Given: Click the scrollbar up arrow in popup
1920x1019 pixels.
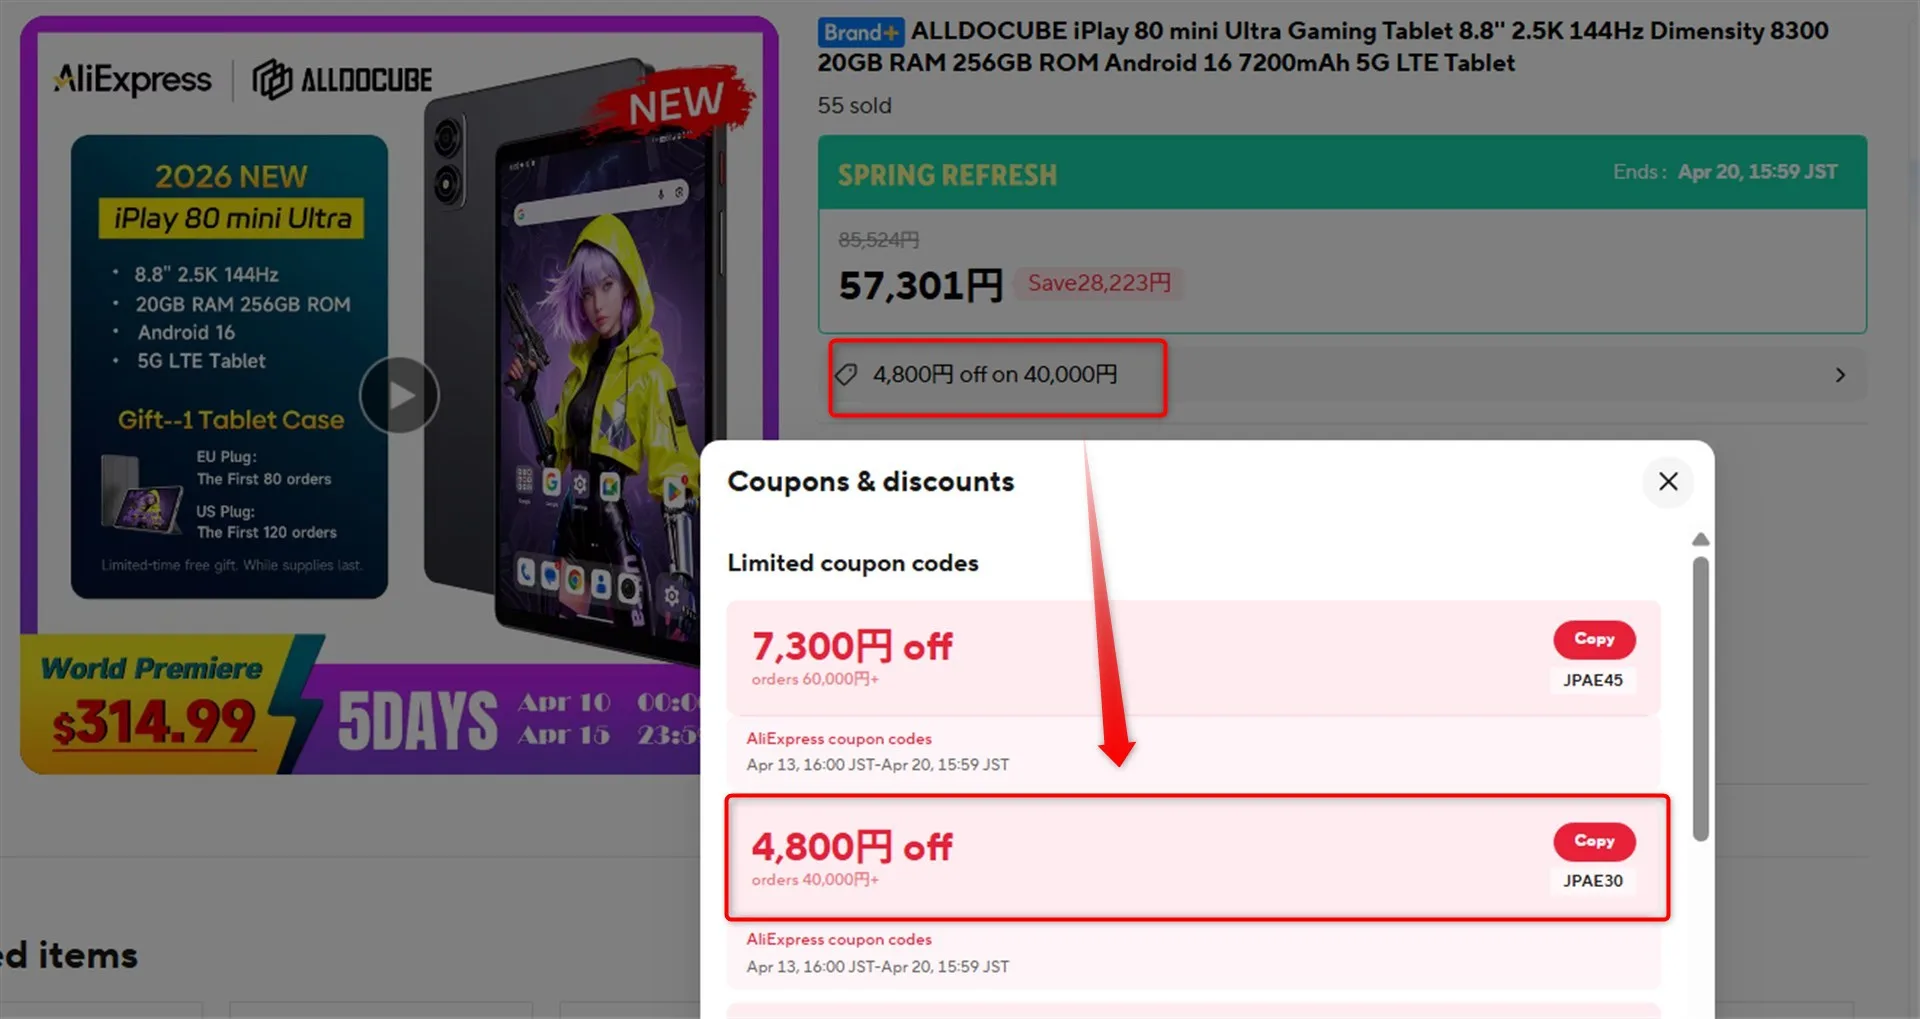Looking at the screenshot, I should click(x=1700, y=539).
